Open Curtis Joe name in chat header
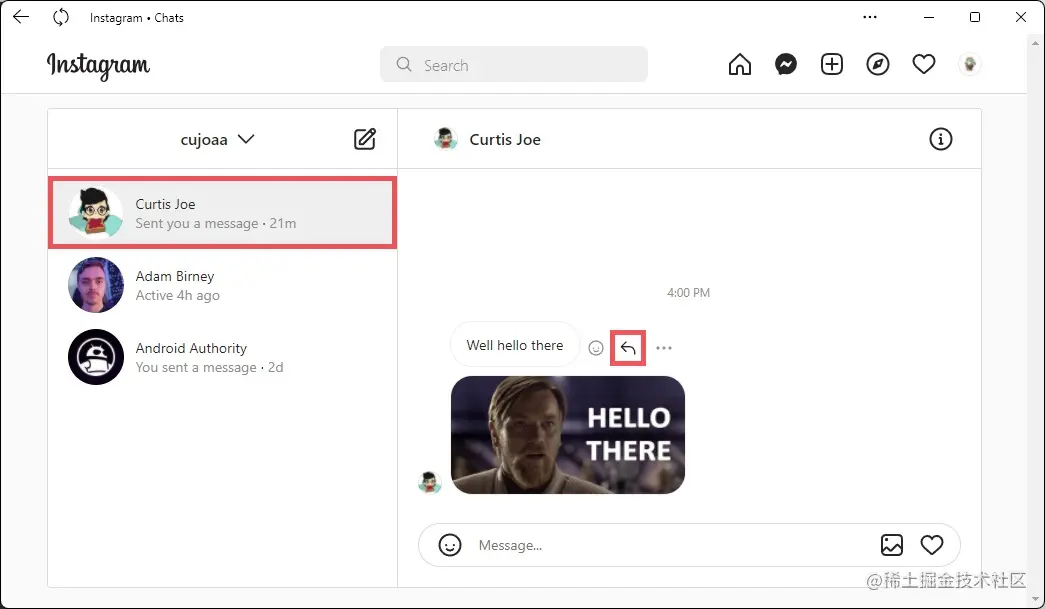Viewport: 1045px width, 609px height. (x=505, y=140)
